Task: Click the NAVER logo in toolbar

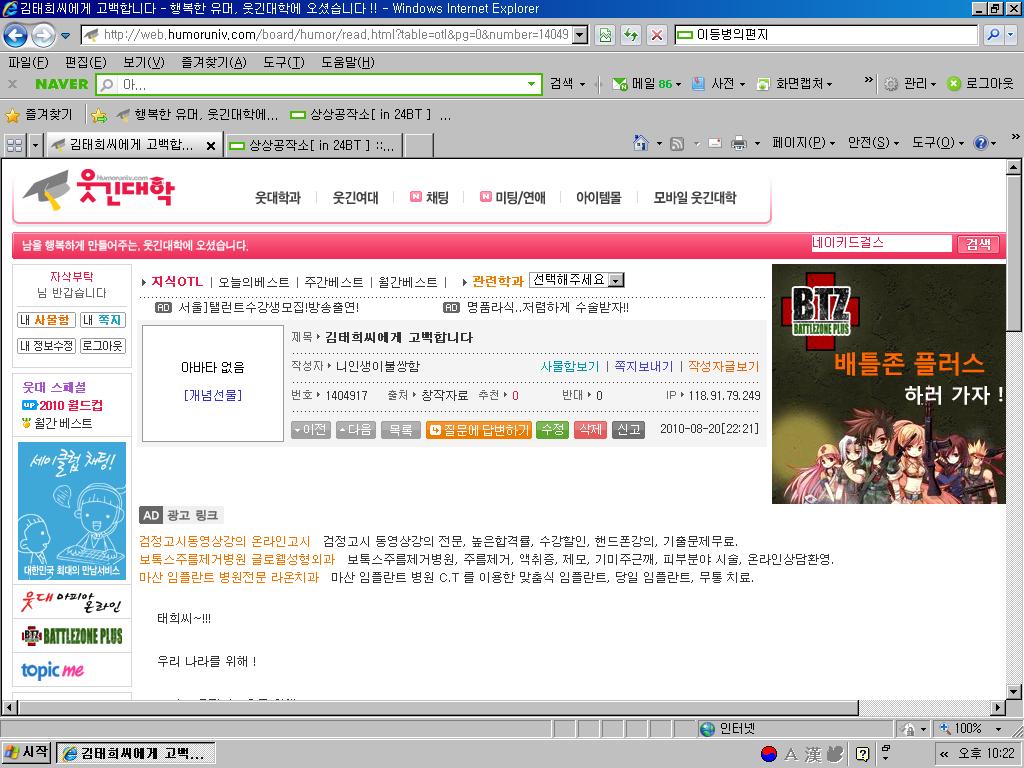Action: click(x=61, y=84)
